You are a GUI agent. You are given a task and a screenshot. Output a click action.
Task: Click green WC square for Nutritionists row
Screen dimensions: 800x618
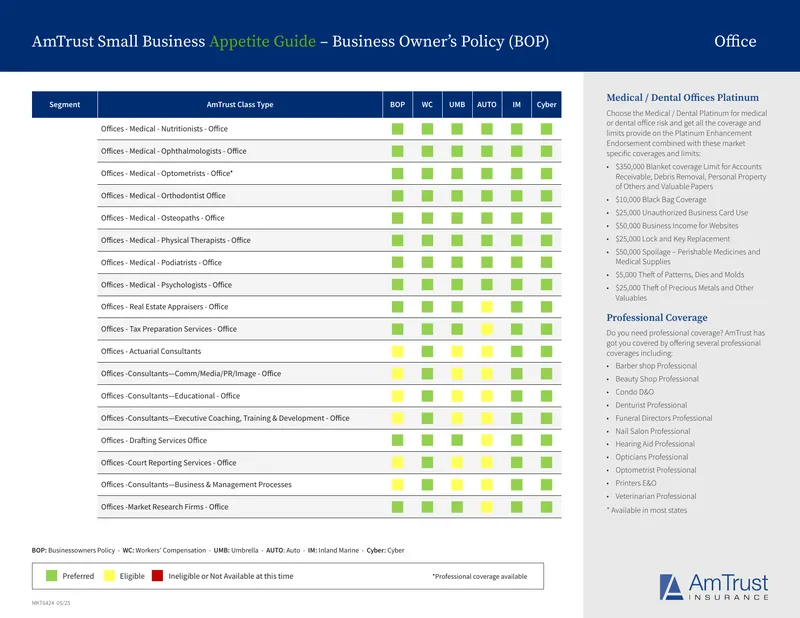click(x=427, y=129)
